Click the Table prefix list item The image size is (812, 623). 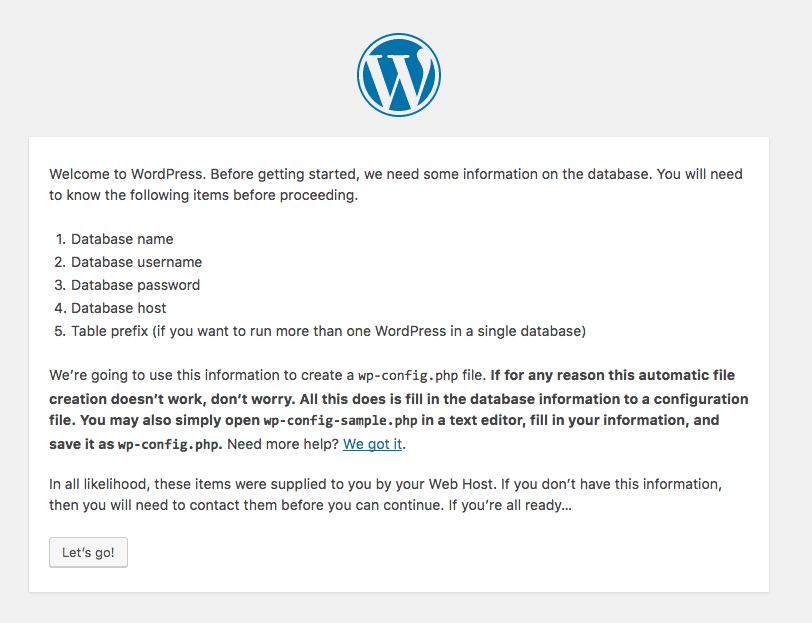(x=328, y=331)
